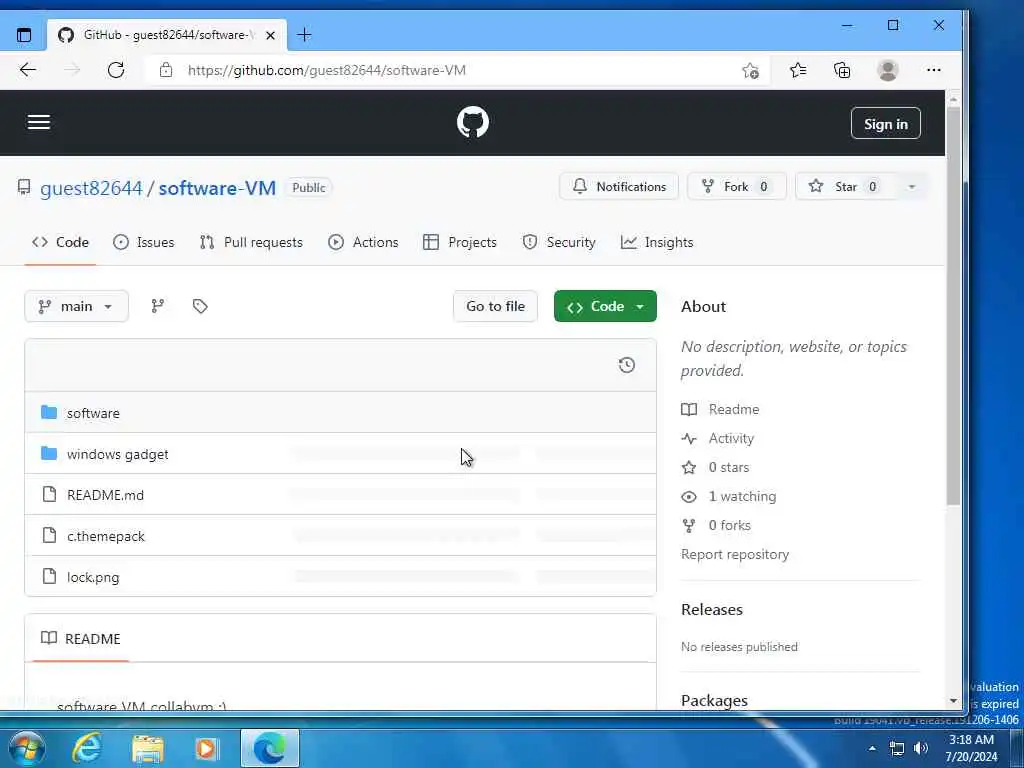The image size is (1024, 768).
Task: Launch Internet Explorer from taskbar
Action: [87, 748]
